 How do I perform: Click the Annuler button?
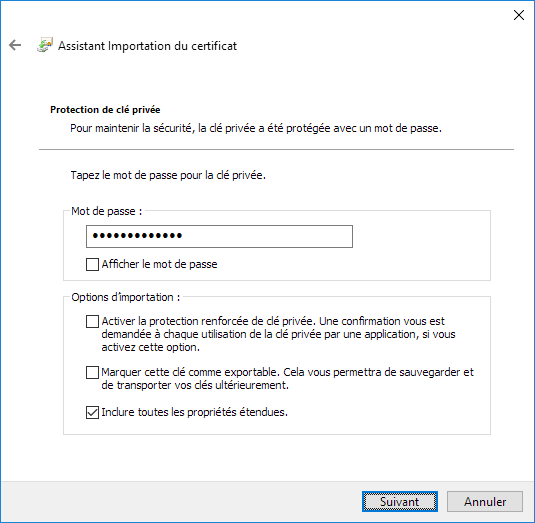485,502
